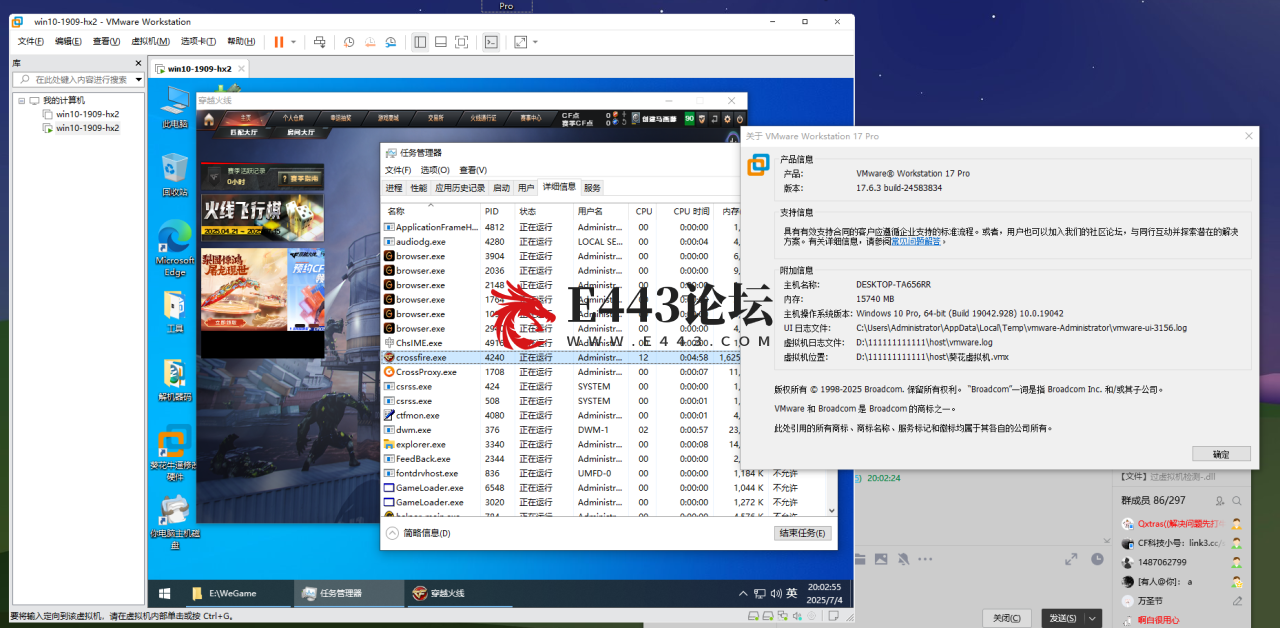Open the 虚拟机(M) menu in VMware
Image resolution: width=1280 pixels, height=628 pixels.
pyautogui.click(x=151, y=41)
